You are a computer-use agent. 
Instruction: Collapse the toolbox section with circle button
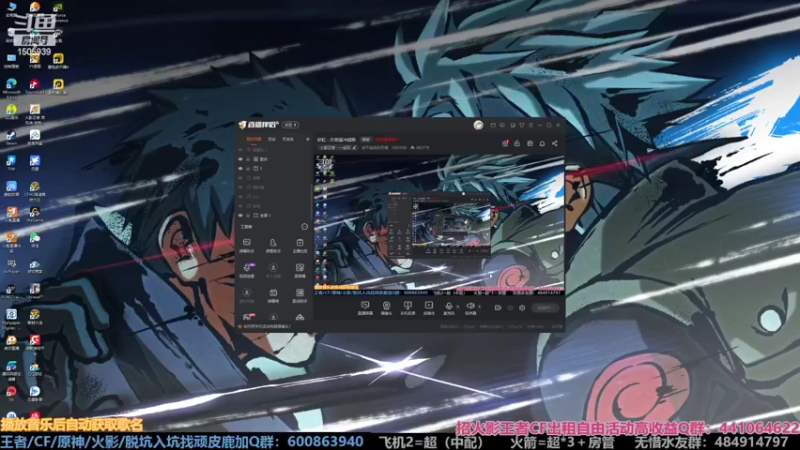[x=305, y=227]
